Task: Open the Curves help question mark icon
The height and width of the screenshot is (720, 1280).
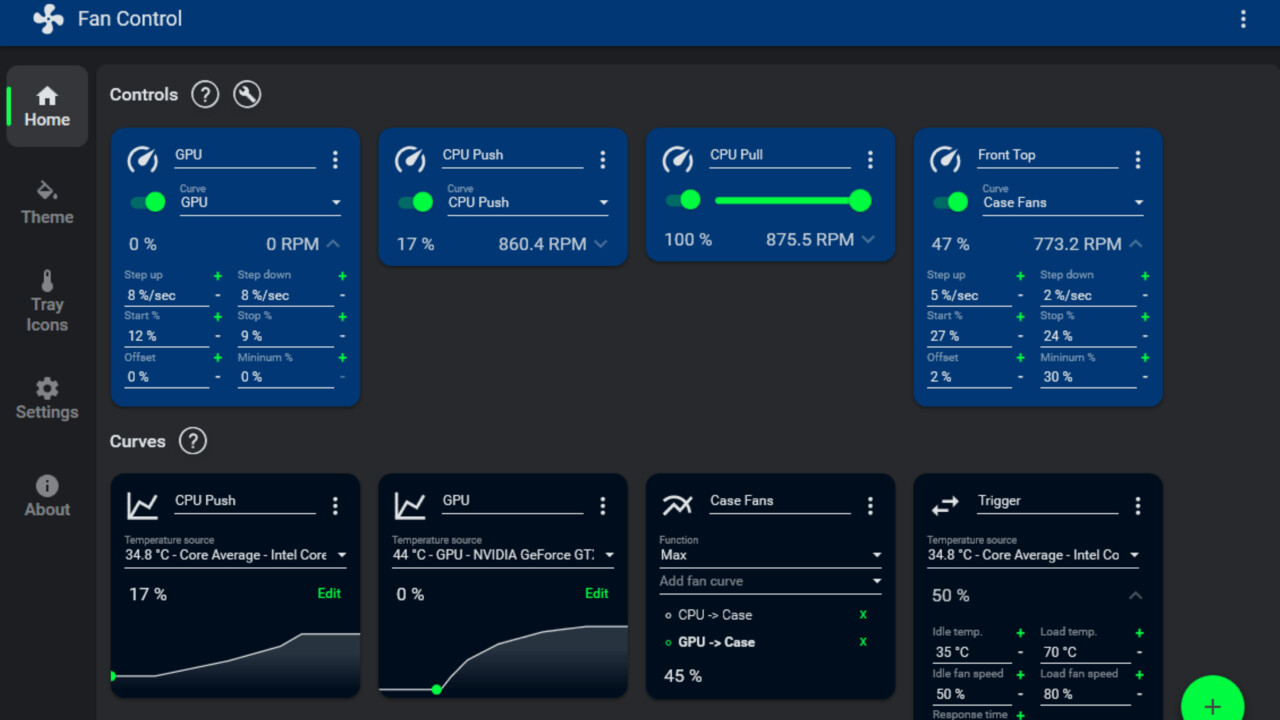Action: 192,441
